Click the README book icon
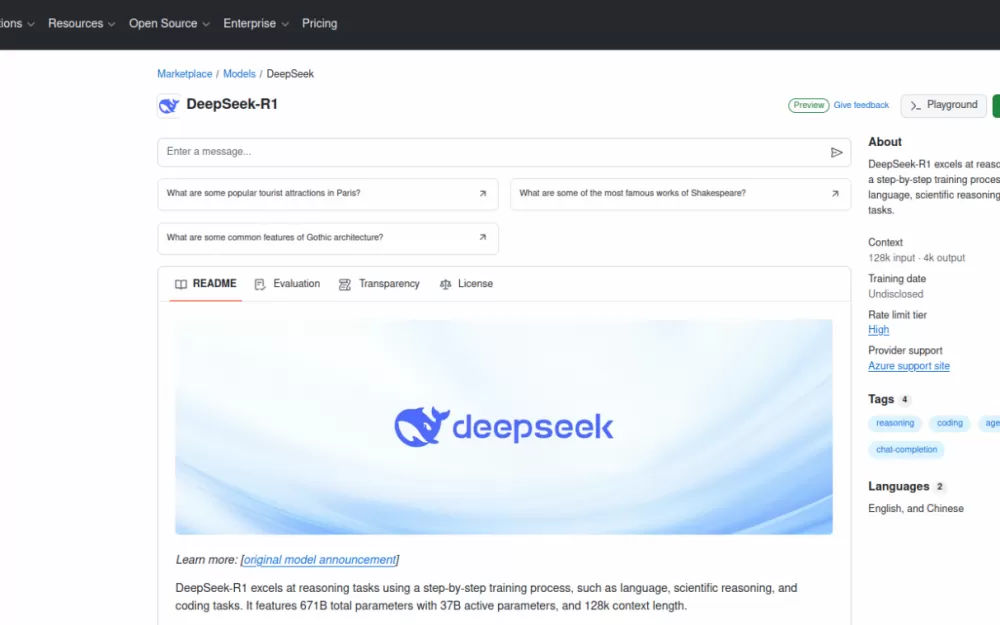Image resolution: width=1000 pixels, height=625 pixels. 181,284
